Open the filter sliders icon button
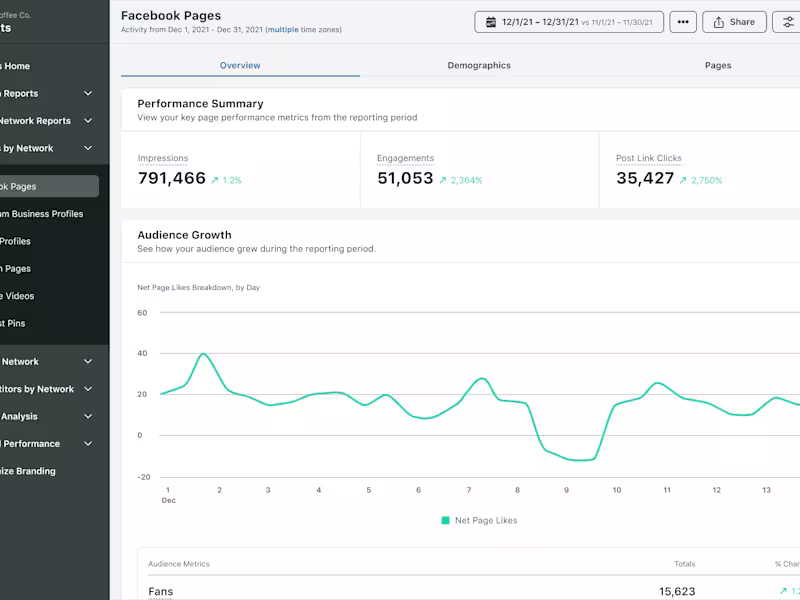Screen dimensions: 800x600 click(x=787, y=22)
